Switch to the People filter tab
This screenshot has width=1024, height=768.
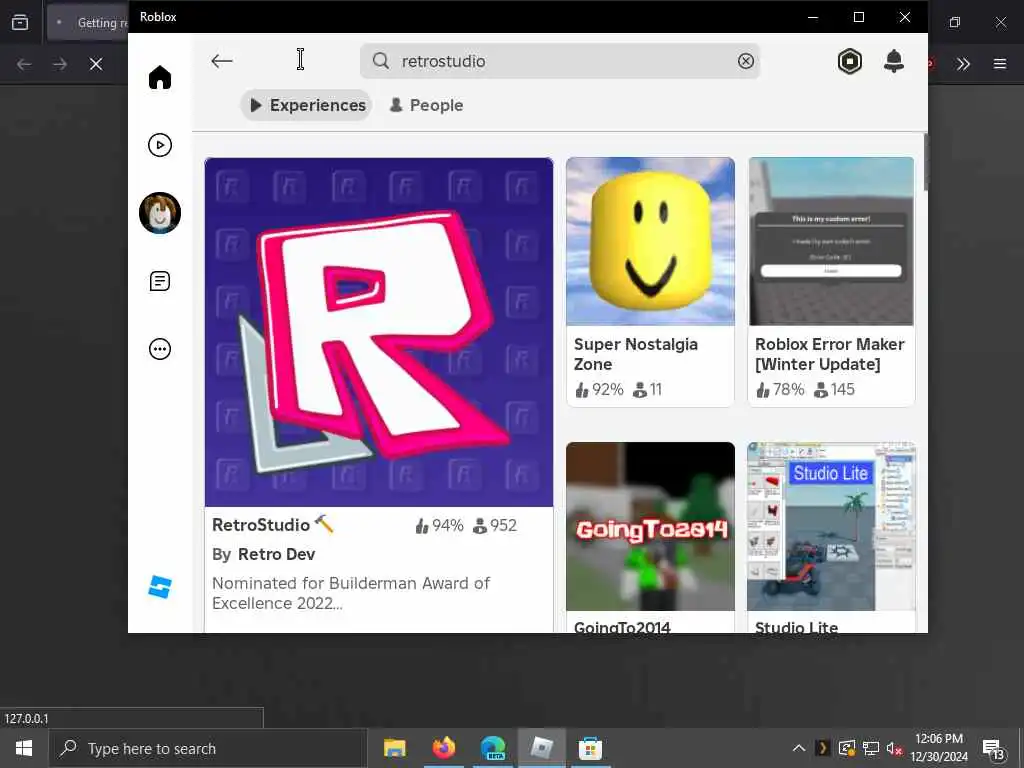[426, 105]
